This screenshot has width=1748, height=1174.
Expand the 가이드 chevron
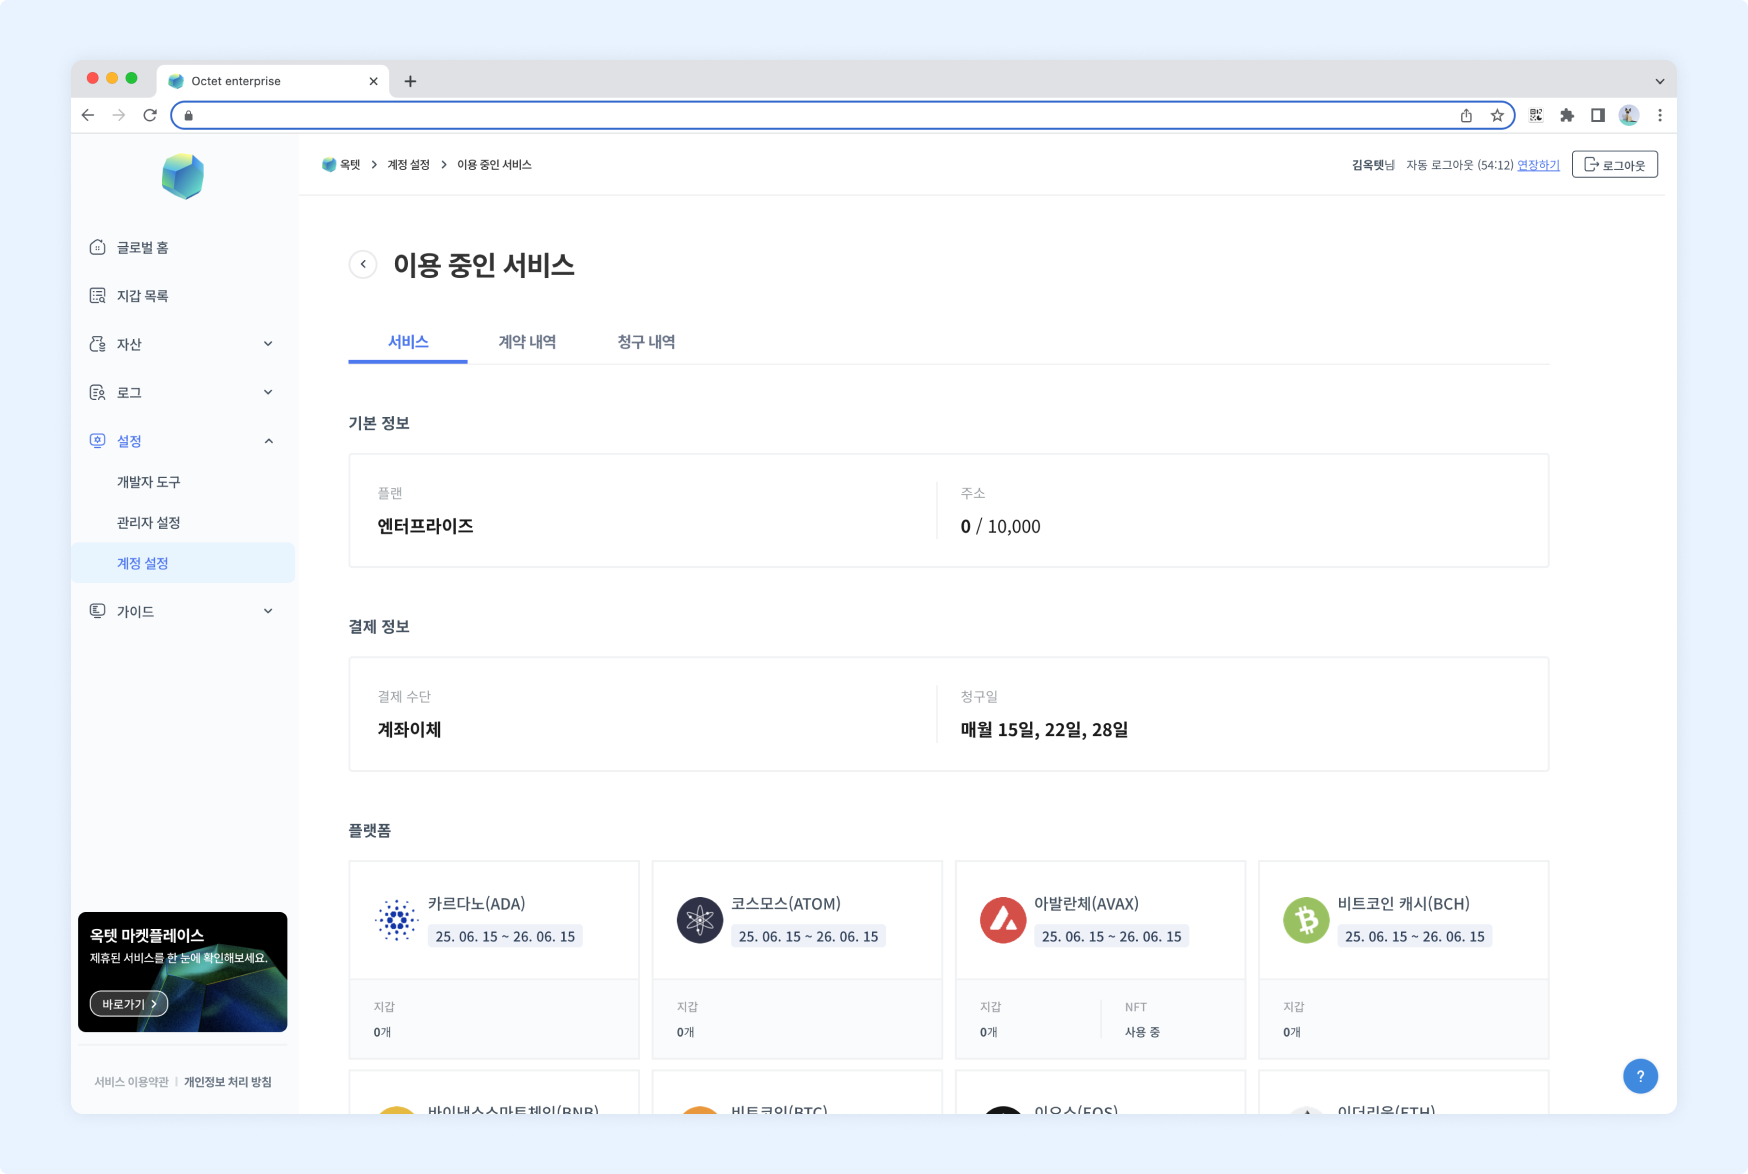tap(268, 611)
